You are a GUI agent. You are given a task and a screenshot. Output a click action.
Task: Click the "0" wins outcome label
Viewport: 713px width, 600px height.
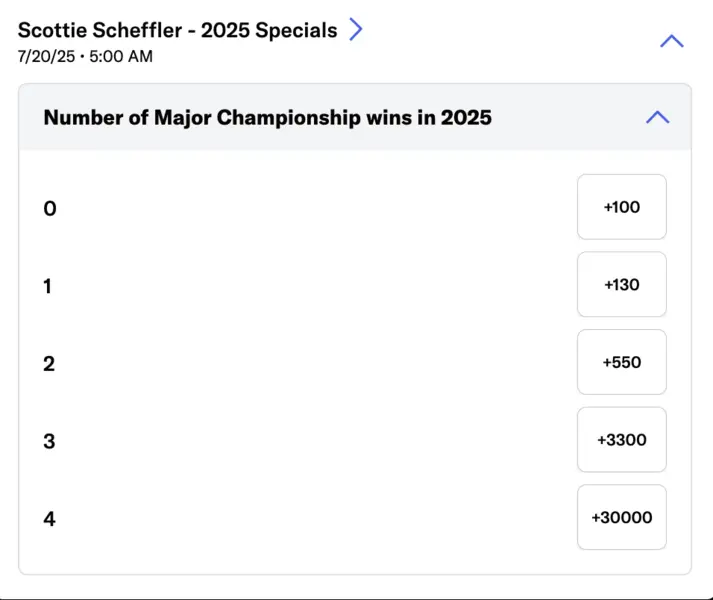click(50, 208)
